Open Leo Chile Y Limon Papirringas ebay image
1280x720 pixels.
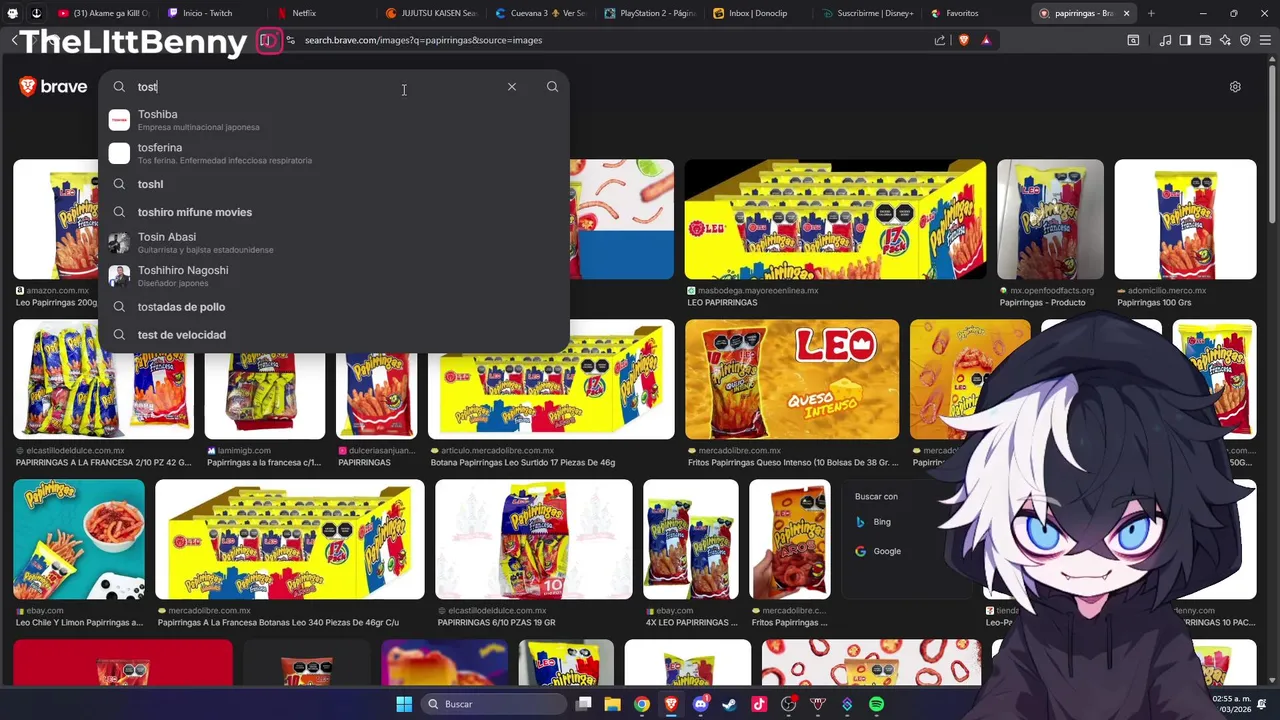pos(79,539)
